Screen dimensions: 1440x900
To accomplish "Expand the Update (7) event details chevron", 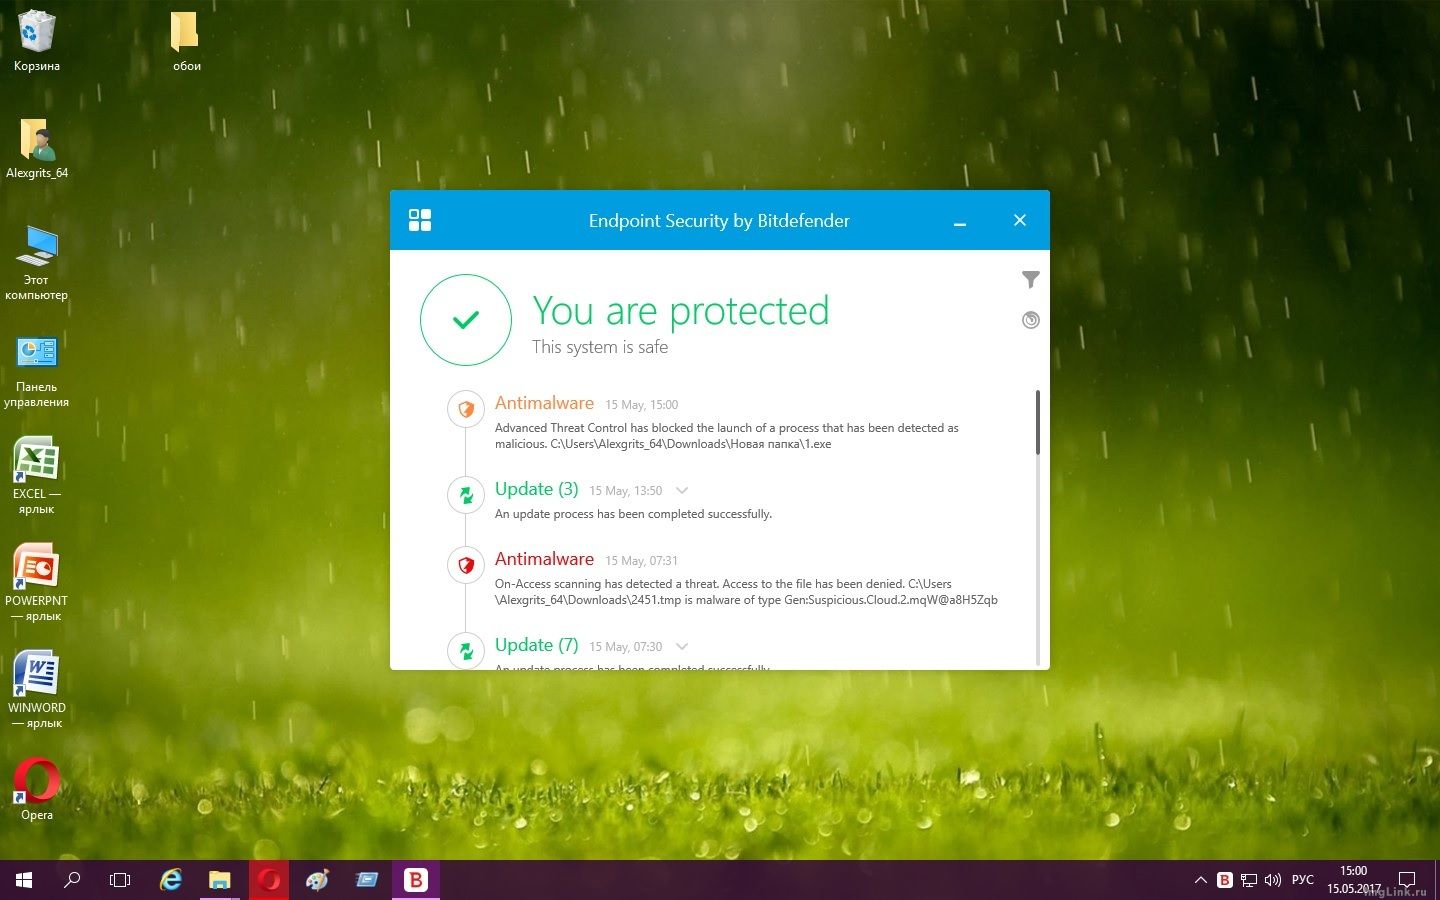I will click(682, 646).
